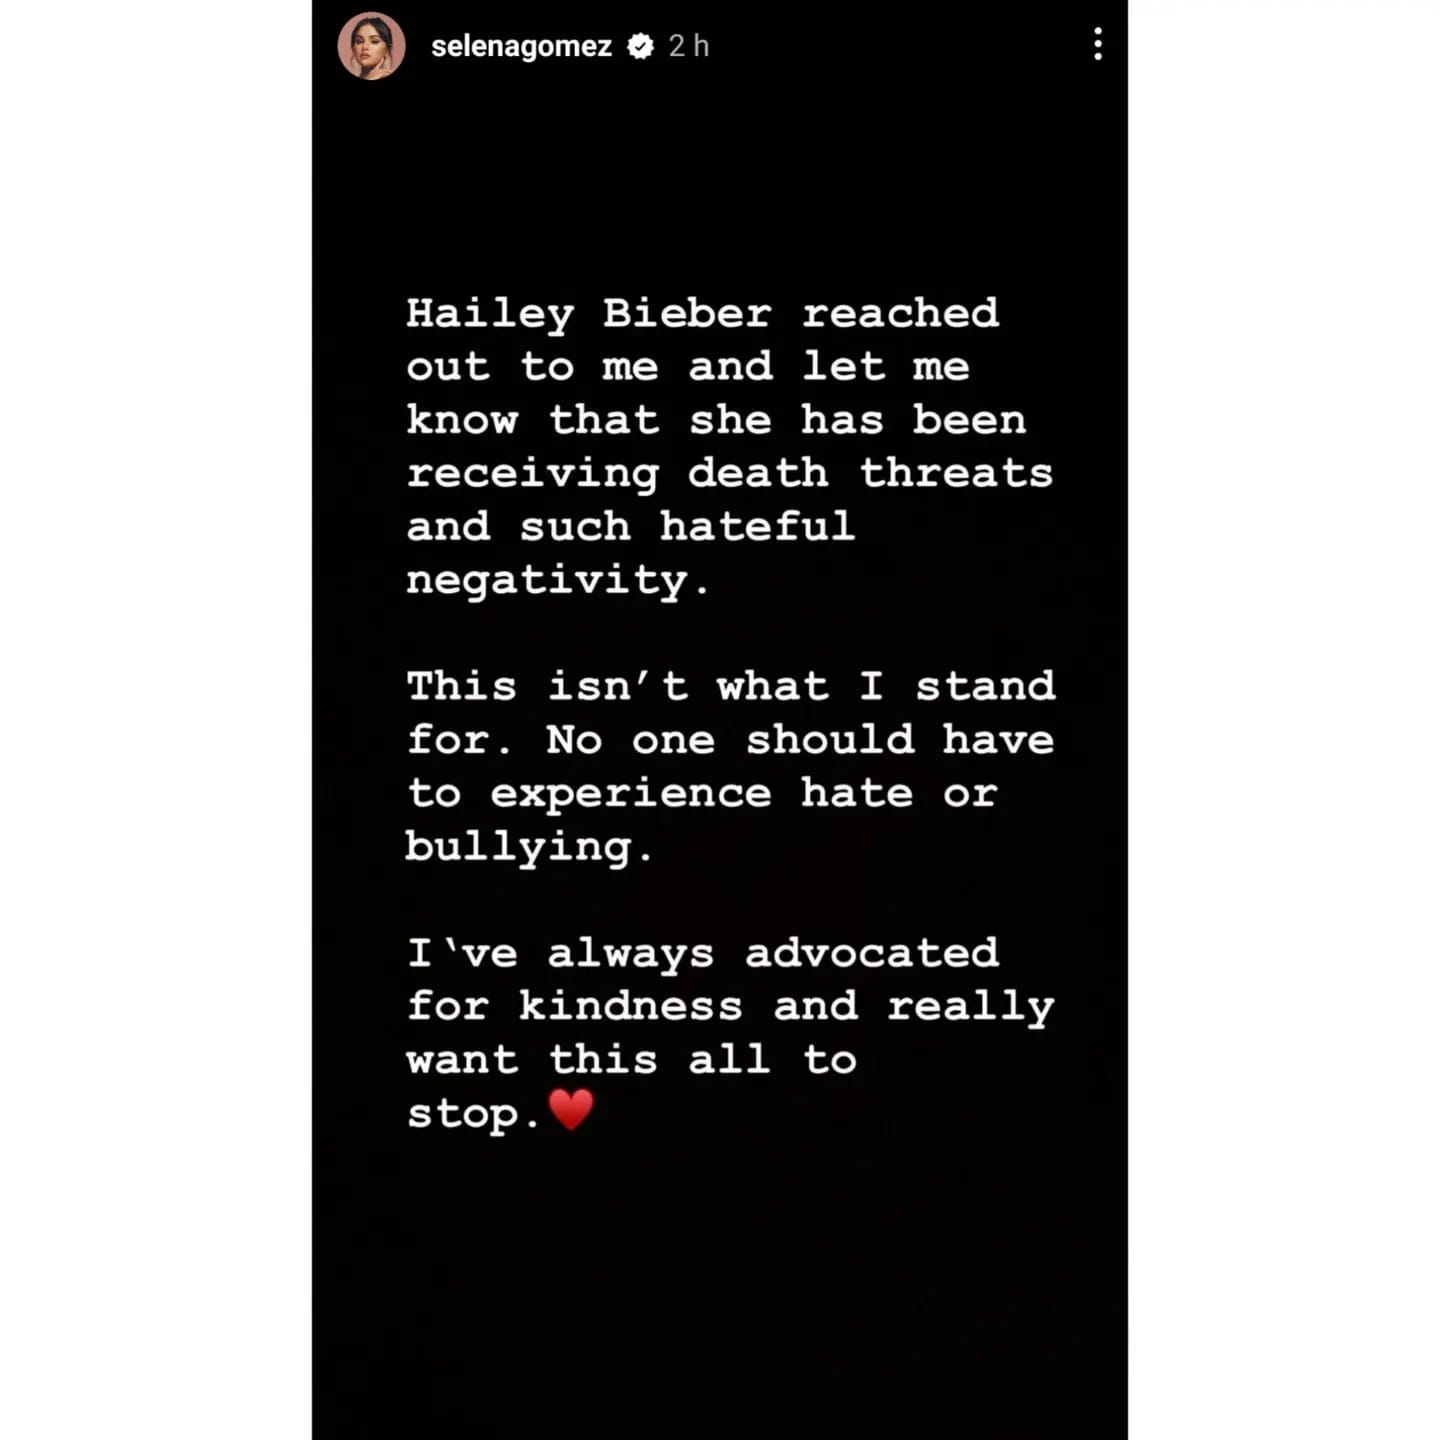The width and height of the screenshot is (1440, 1440).
Task: Click the word "stop." before the heart
Action: (473, 1114)
